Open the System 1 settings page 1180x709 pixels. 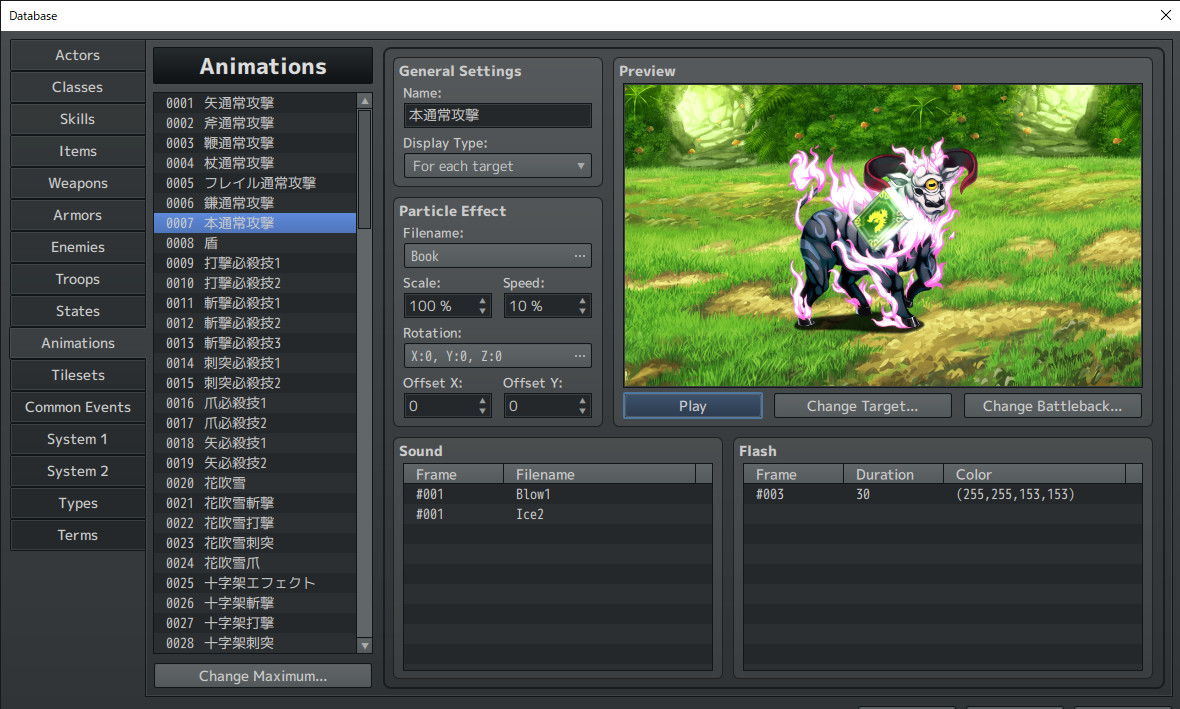click(77, 439)
